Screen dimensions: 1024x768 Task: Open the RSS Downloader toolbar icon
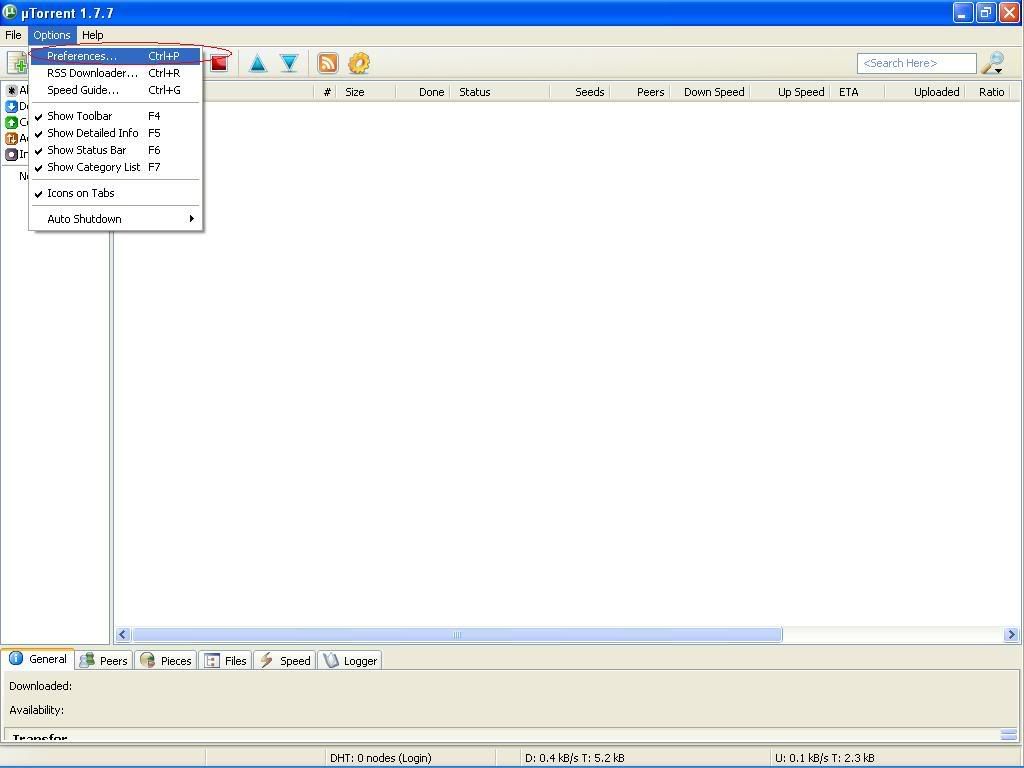pyautogui.click(x=327, y=63)
